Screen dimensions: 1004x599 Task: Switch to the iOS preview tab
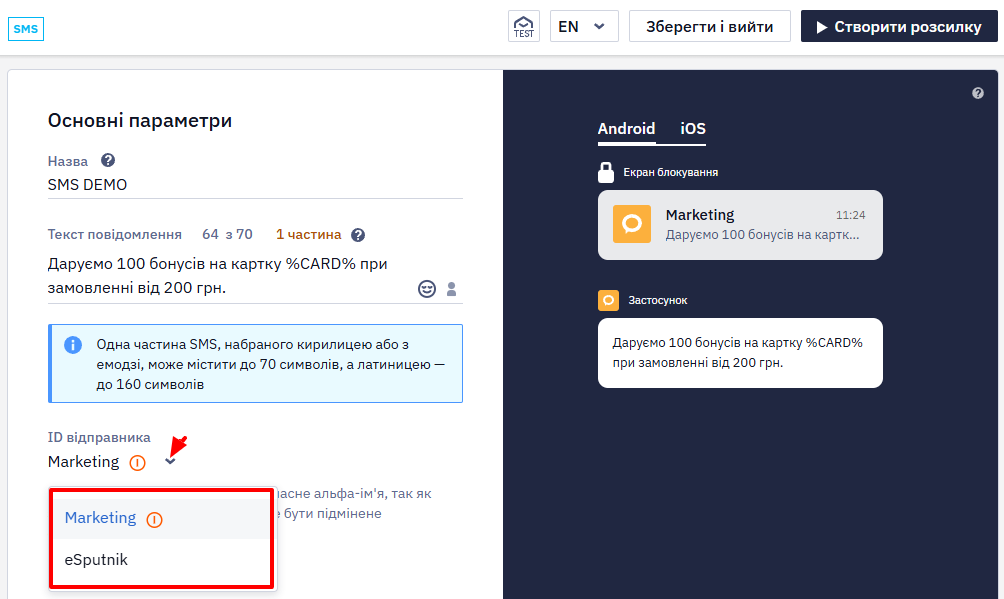coord(693,129)
